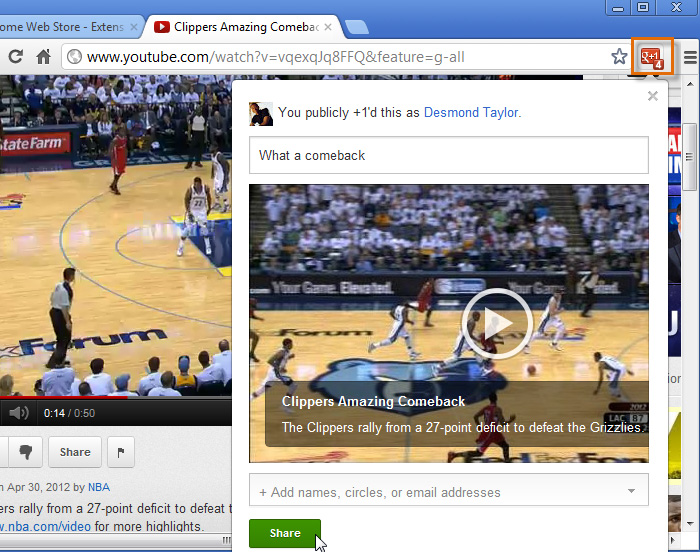
Task: Maximize the Chrome window
Action: coord(643,8)
